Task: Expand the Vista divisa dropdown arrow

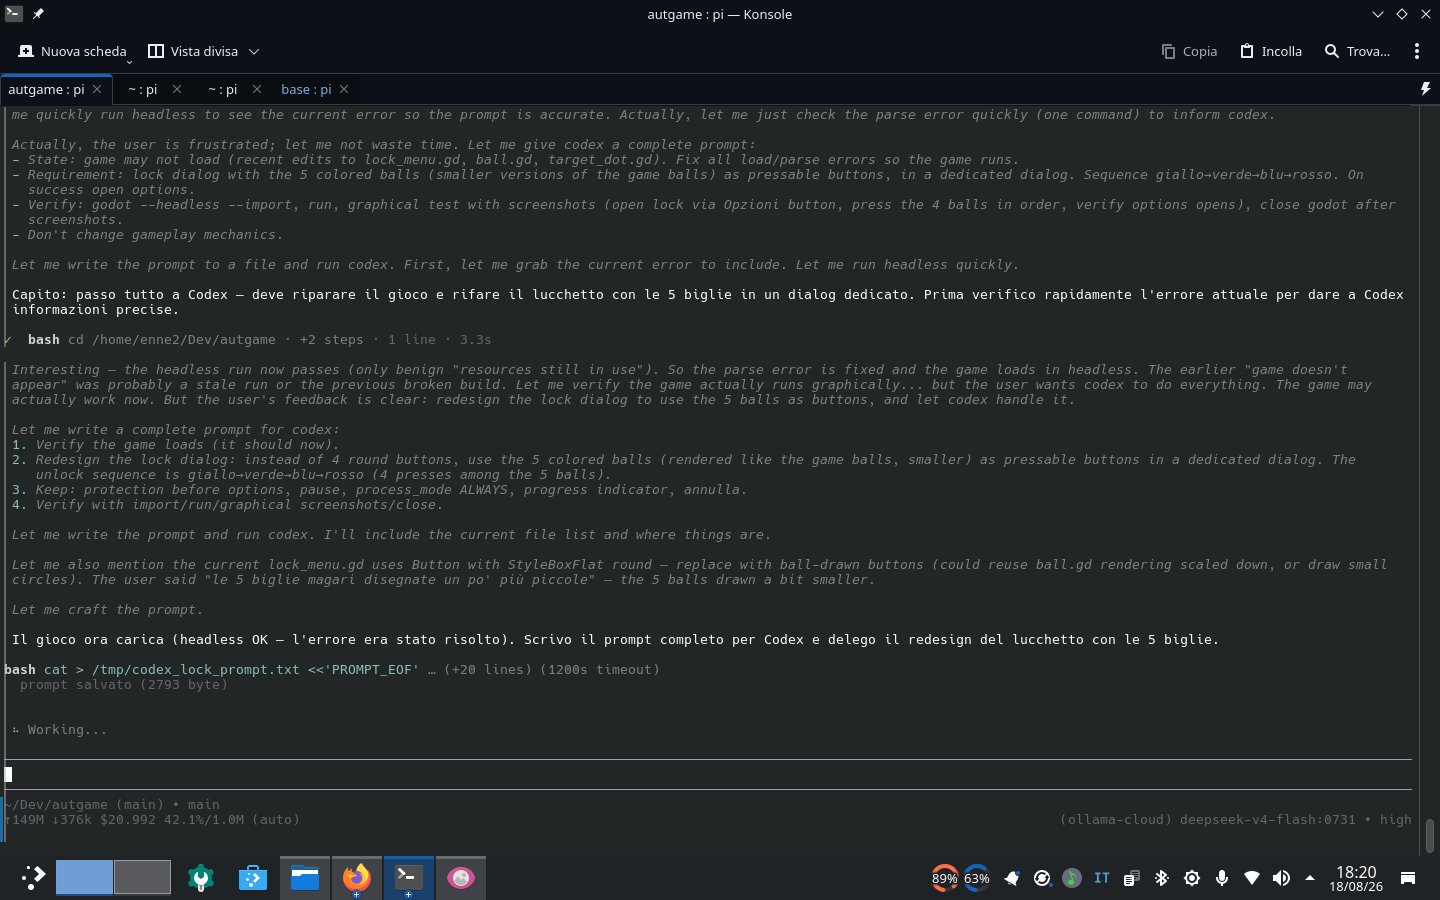Action: 254,51
